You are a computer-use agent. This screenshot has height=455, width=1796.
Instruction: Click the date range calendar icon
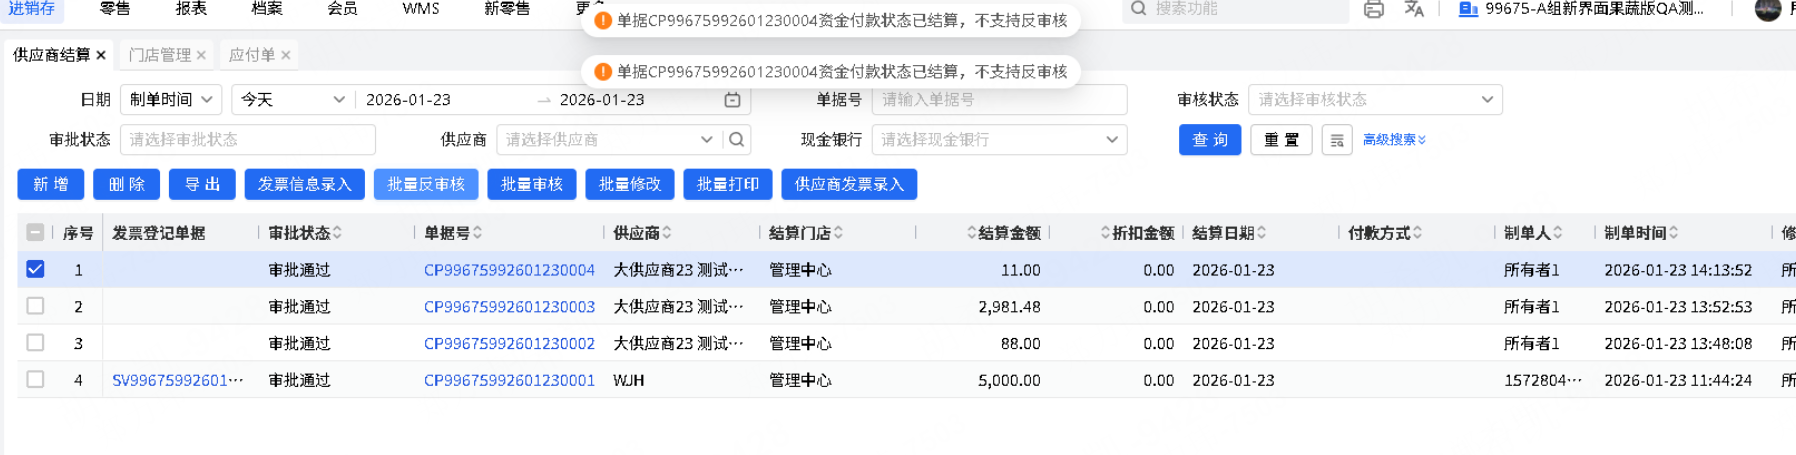pos(732,100)
